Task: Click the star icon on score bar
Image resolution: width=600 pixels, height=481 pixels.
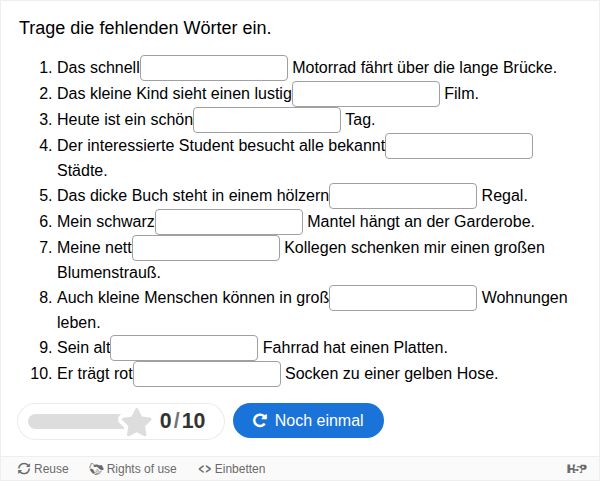Action: pyautogui.click(x=136, y=421)
